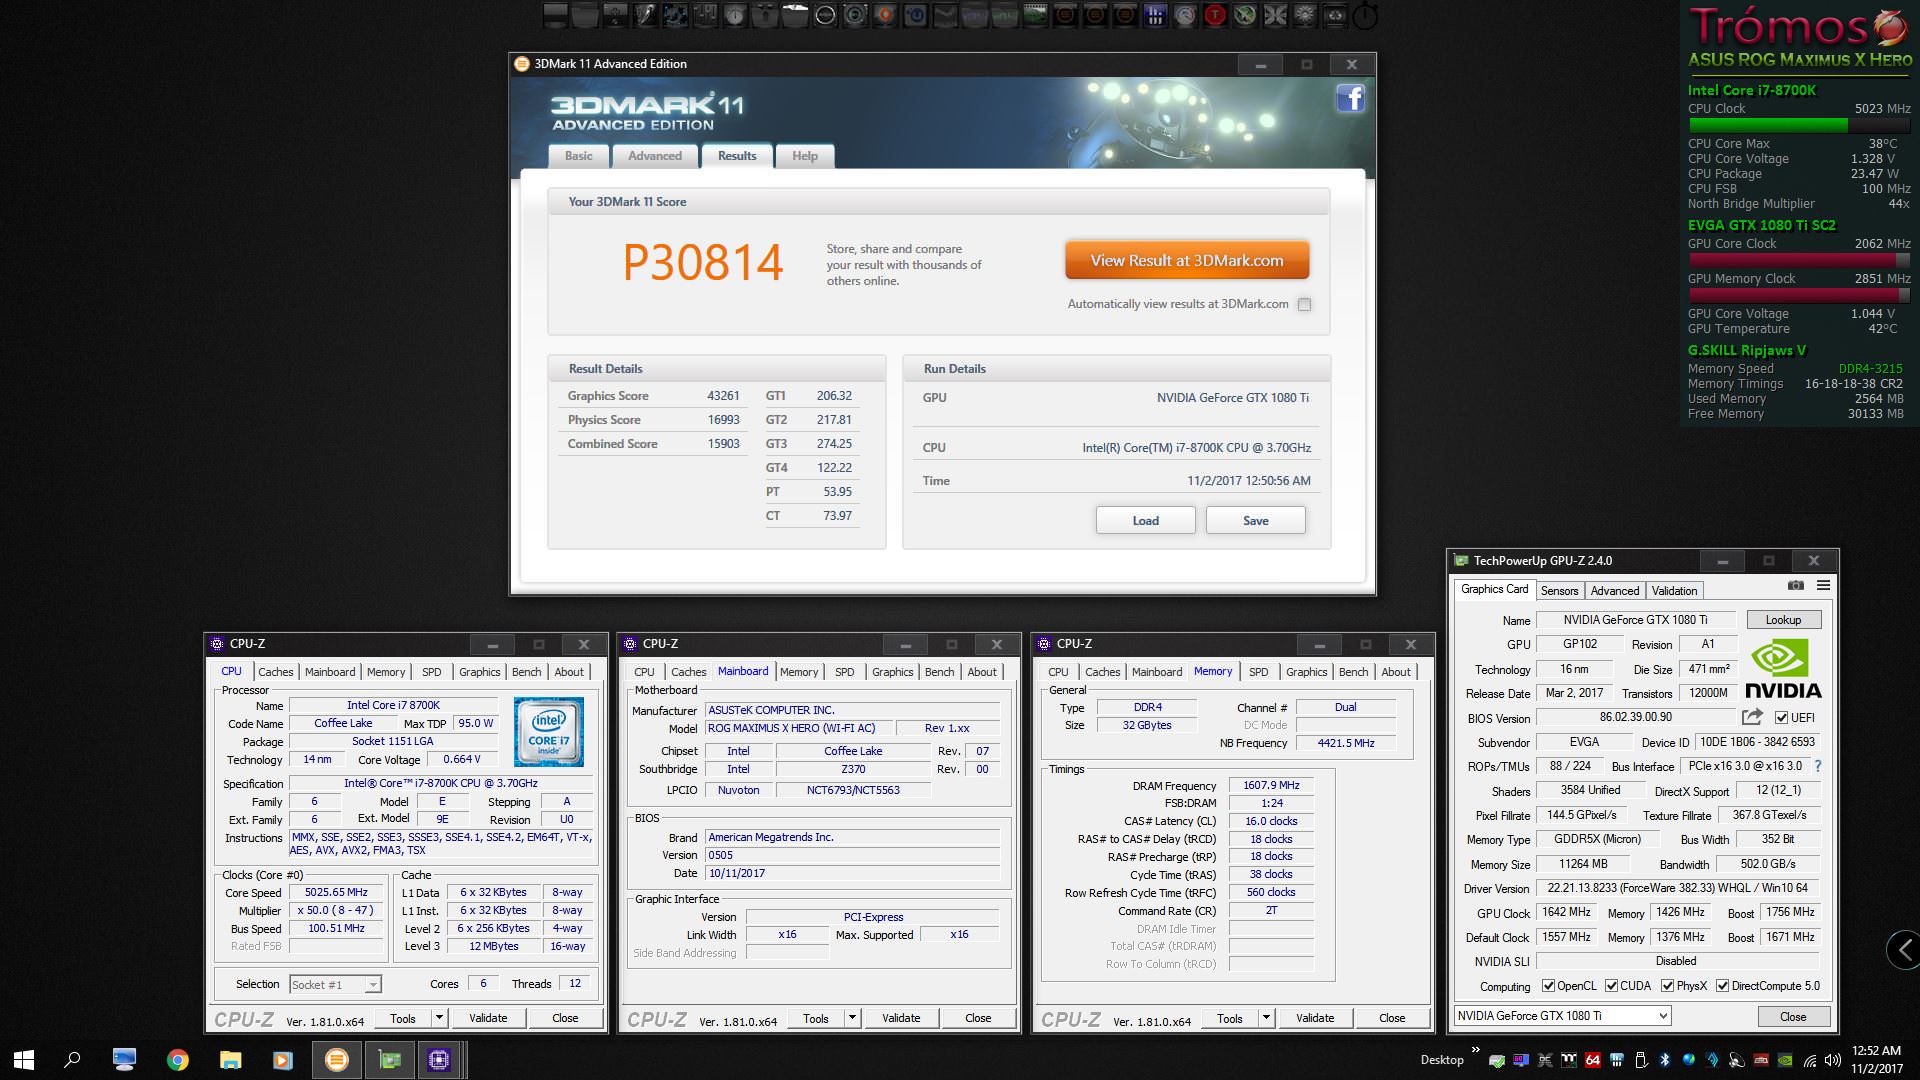Click the taskbar clock showing 12:52 AM
The height and width of the screenshot is (1080, 1920).
point(1876,1060)
